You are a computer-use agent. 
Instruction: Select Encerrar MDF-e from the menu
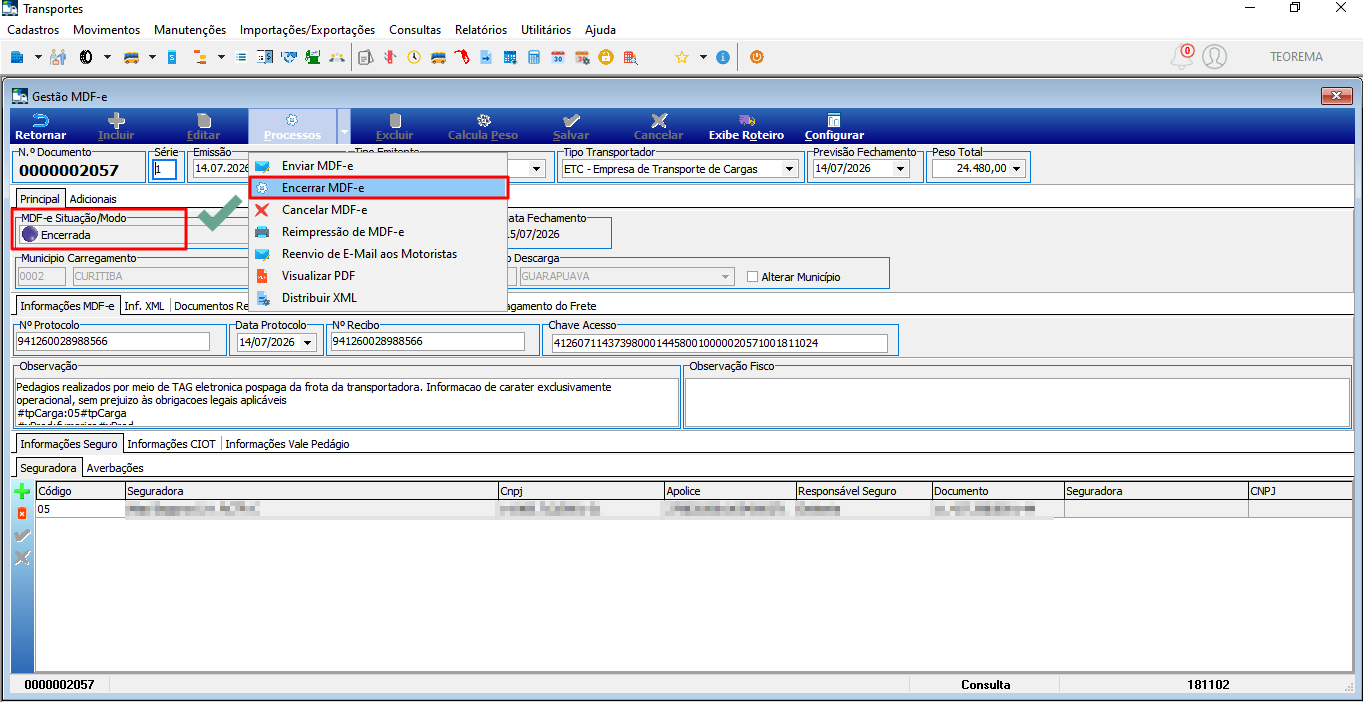[378, 187]
